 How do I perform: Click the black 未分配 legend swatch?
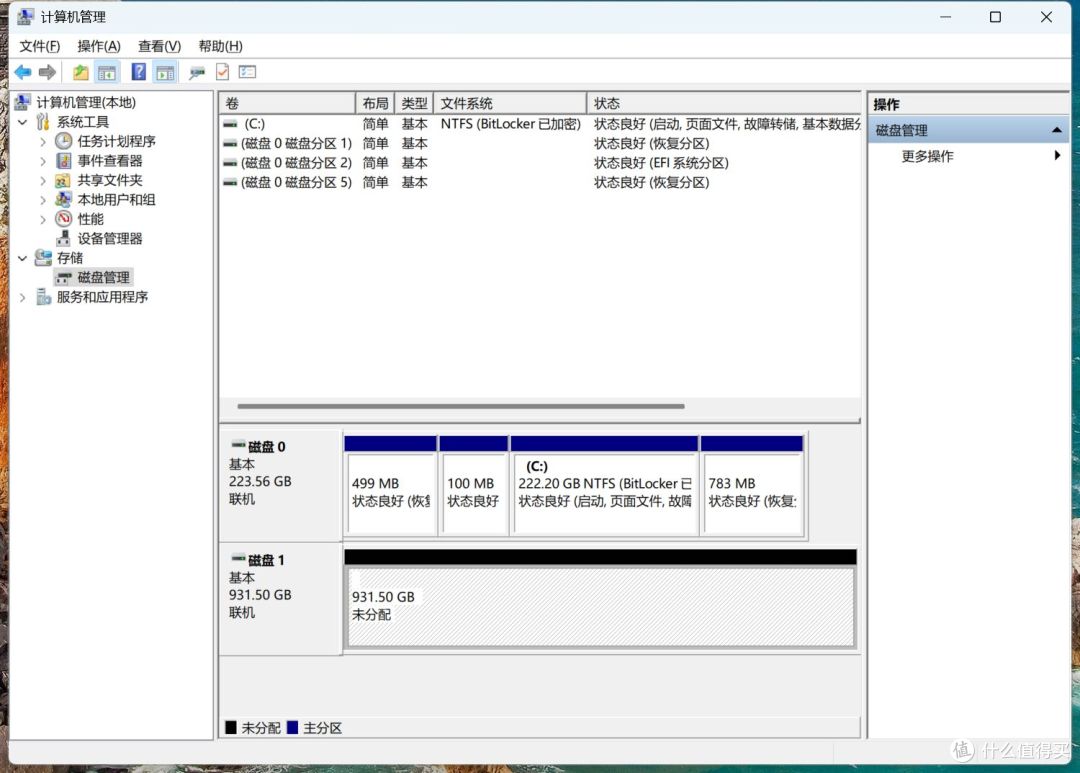coord(231,728)
